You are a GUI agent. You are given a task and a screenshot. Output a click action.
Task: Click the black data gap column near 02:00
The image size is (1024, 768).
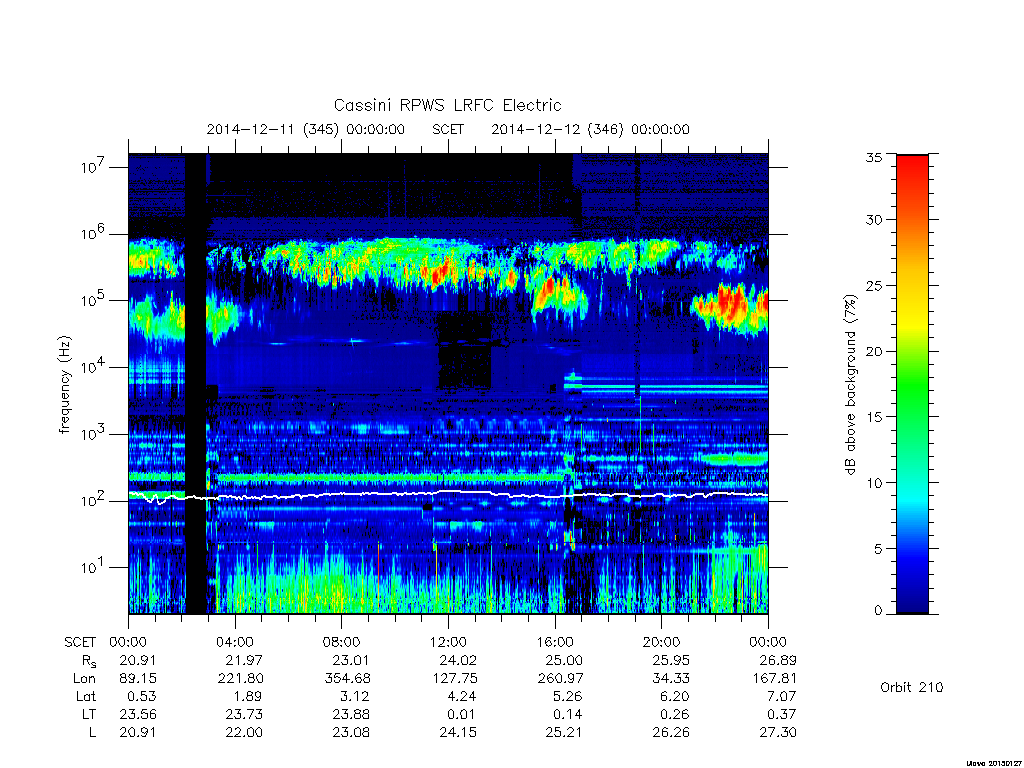click(196, 384)
